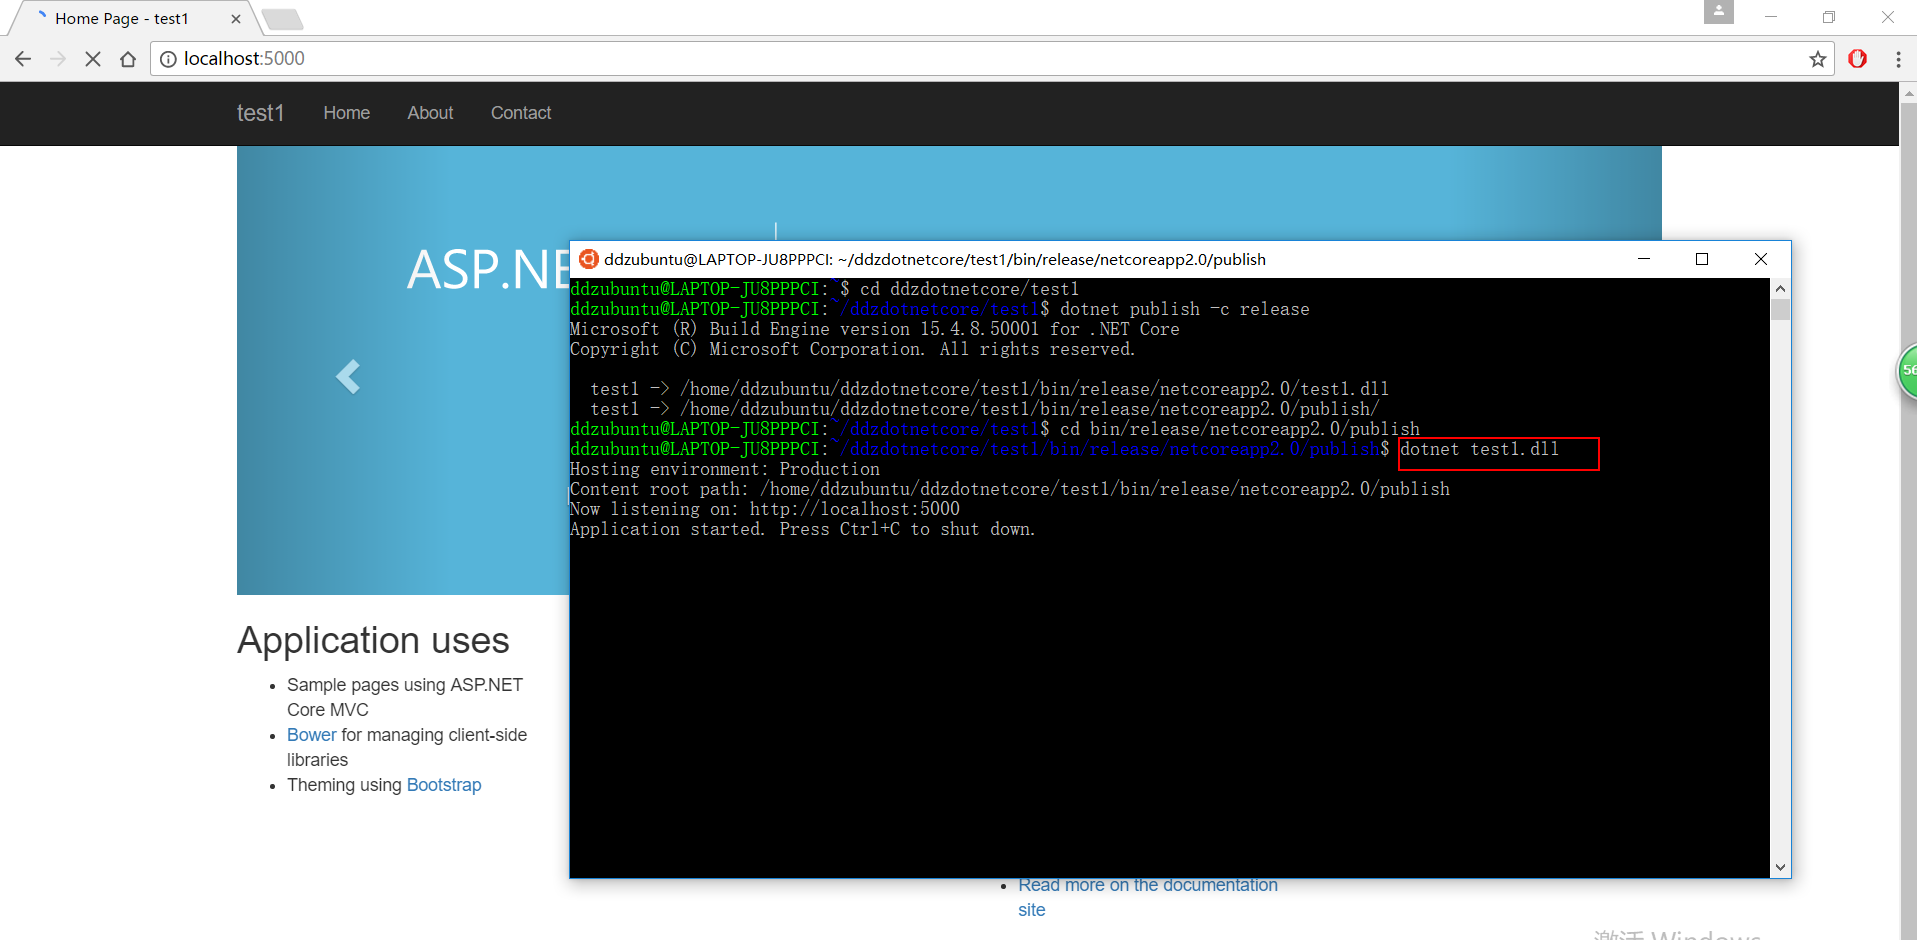The height and width of the screenshot is (940, 1917).
Task: Follow the Bower link
Action: pos(312,735)
